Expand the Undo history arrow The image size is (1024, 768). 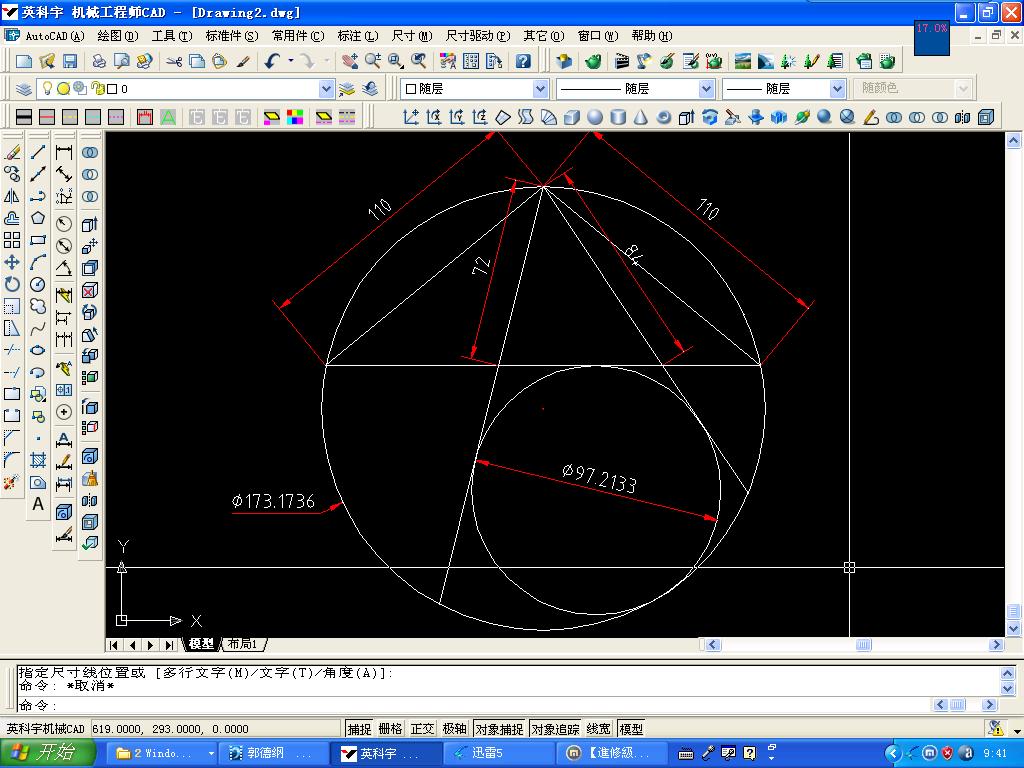tap(291, 61)
